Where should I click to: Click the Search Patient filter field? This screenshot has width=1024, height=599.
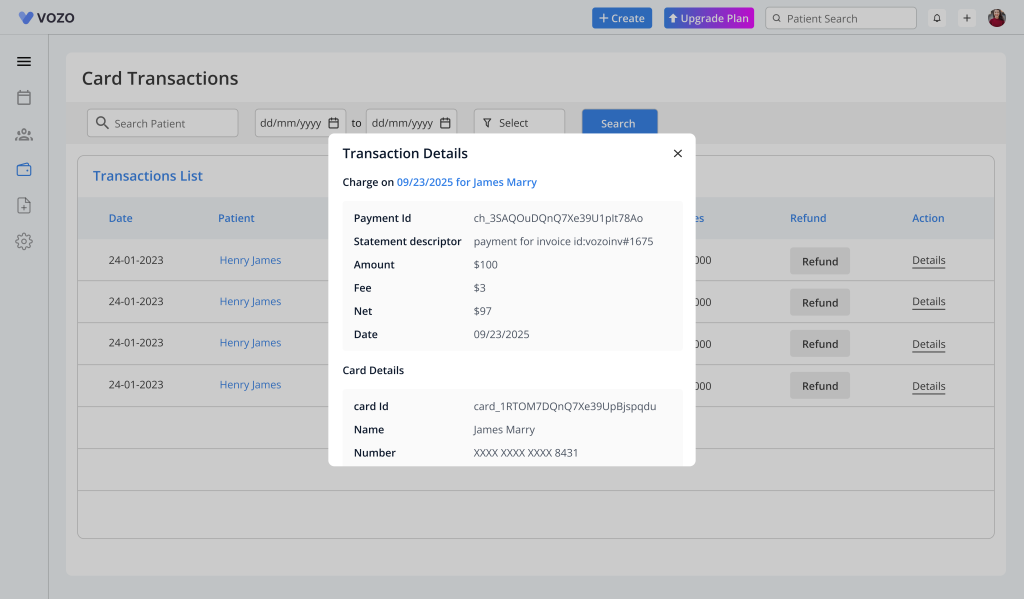coord(163,123)
